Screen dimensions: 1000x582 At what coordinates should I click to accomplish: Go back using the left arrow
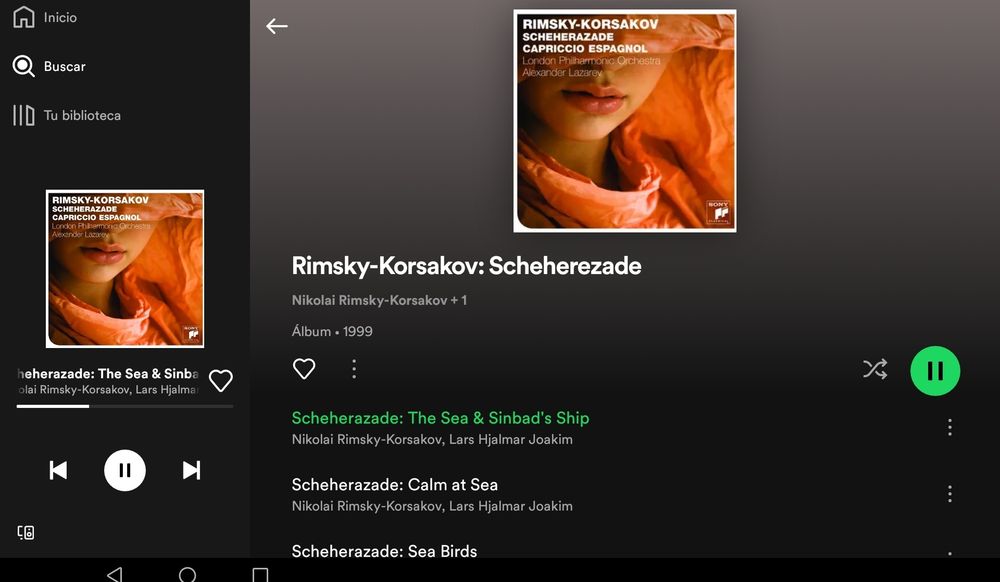pos(277,26)
